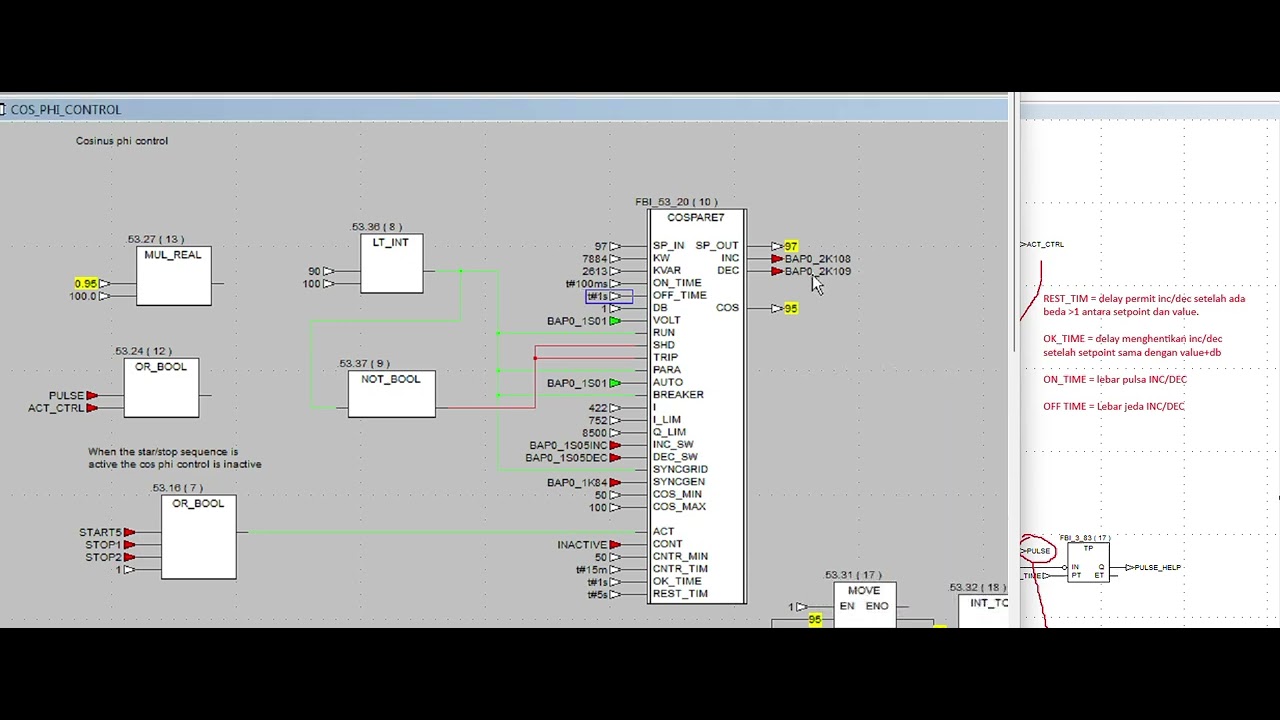Click the FBI_53_20 (10) instance label
Viewport: 1280px width, 720px height.
676,202
